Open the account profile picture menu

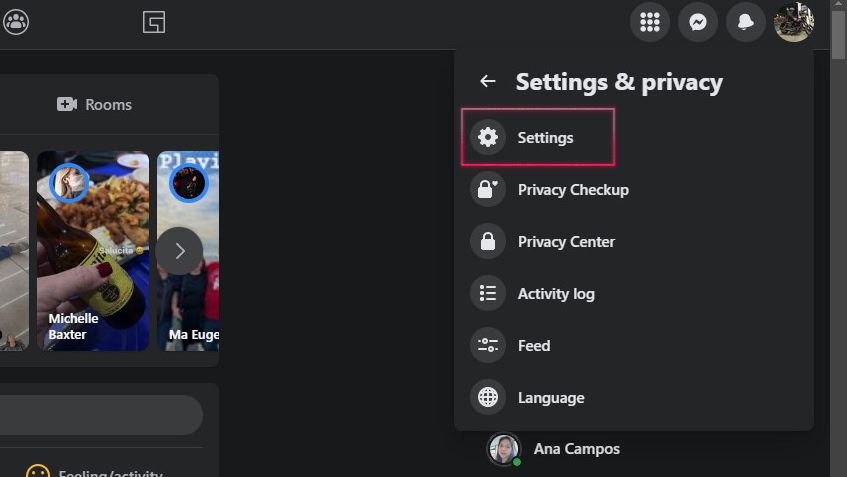pos(794,22)
